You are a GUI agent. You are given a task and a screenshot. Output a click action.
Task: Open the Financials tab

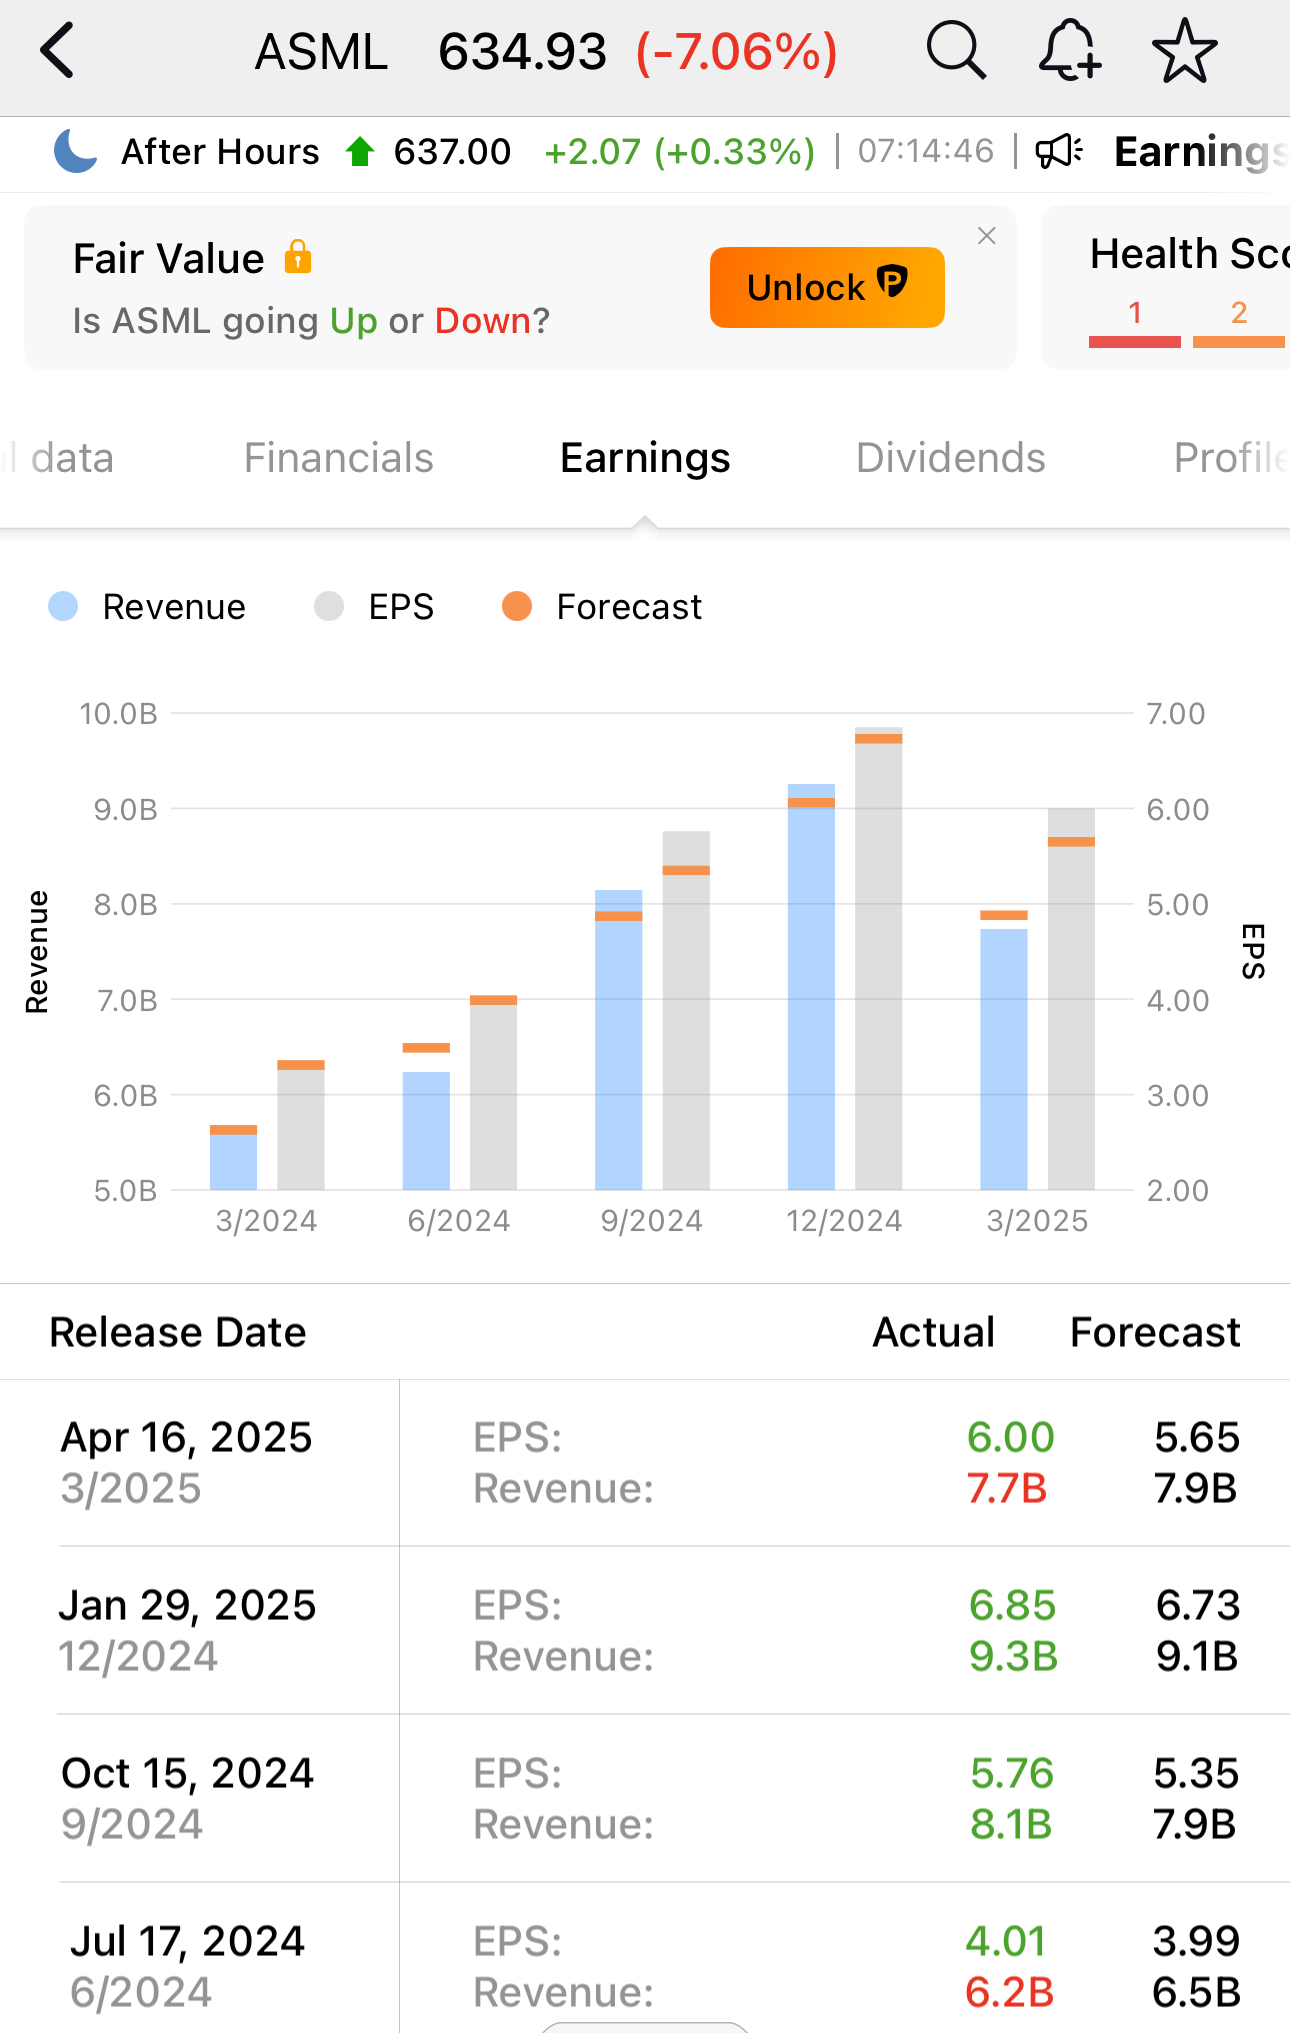point(339,458)
